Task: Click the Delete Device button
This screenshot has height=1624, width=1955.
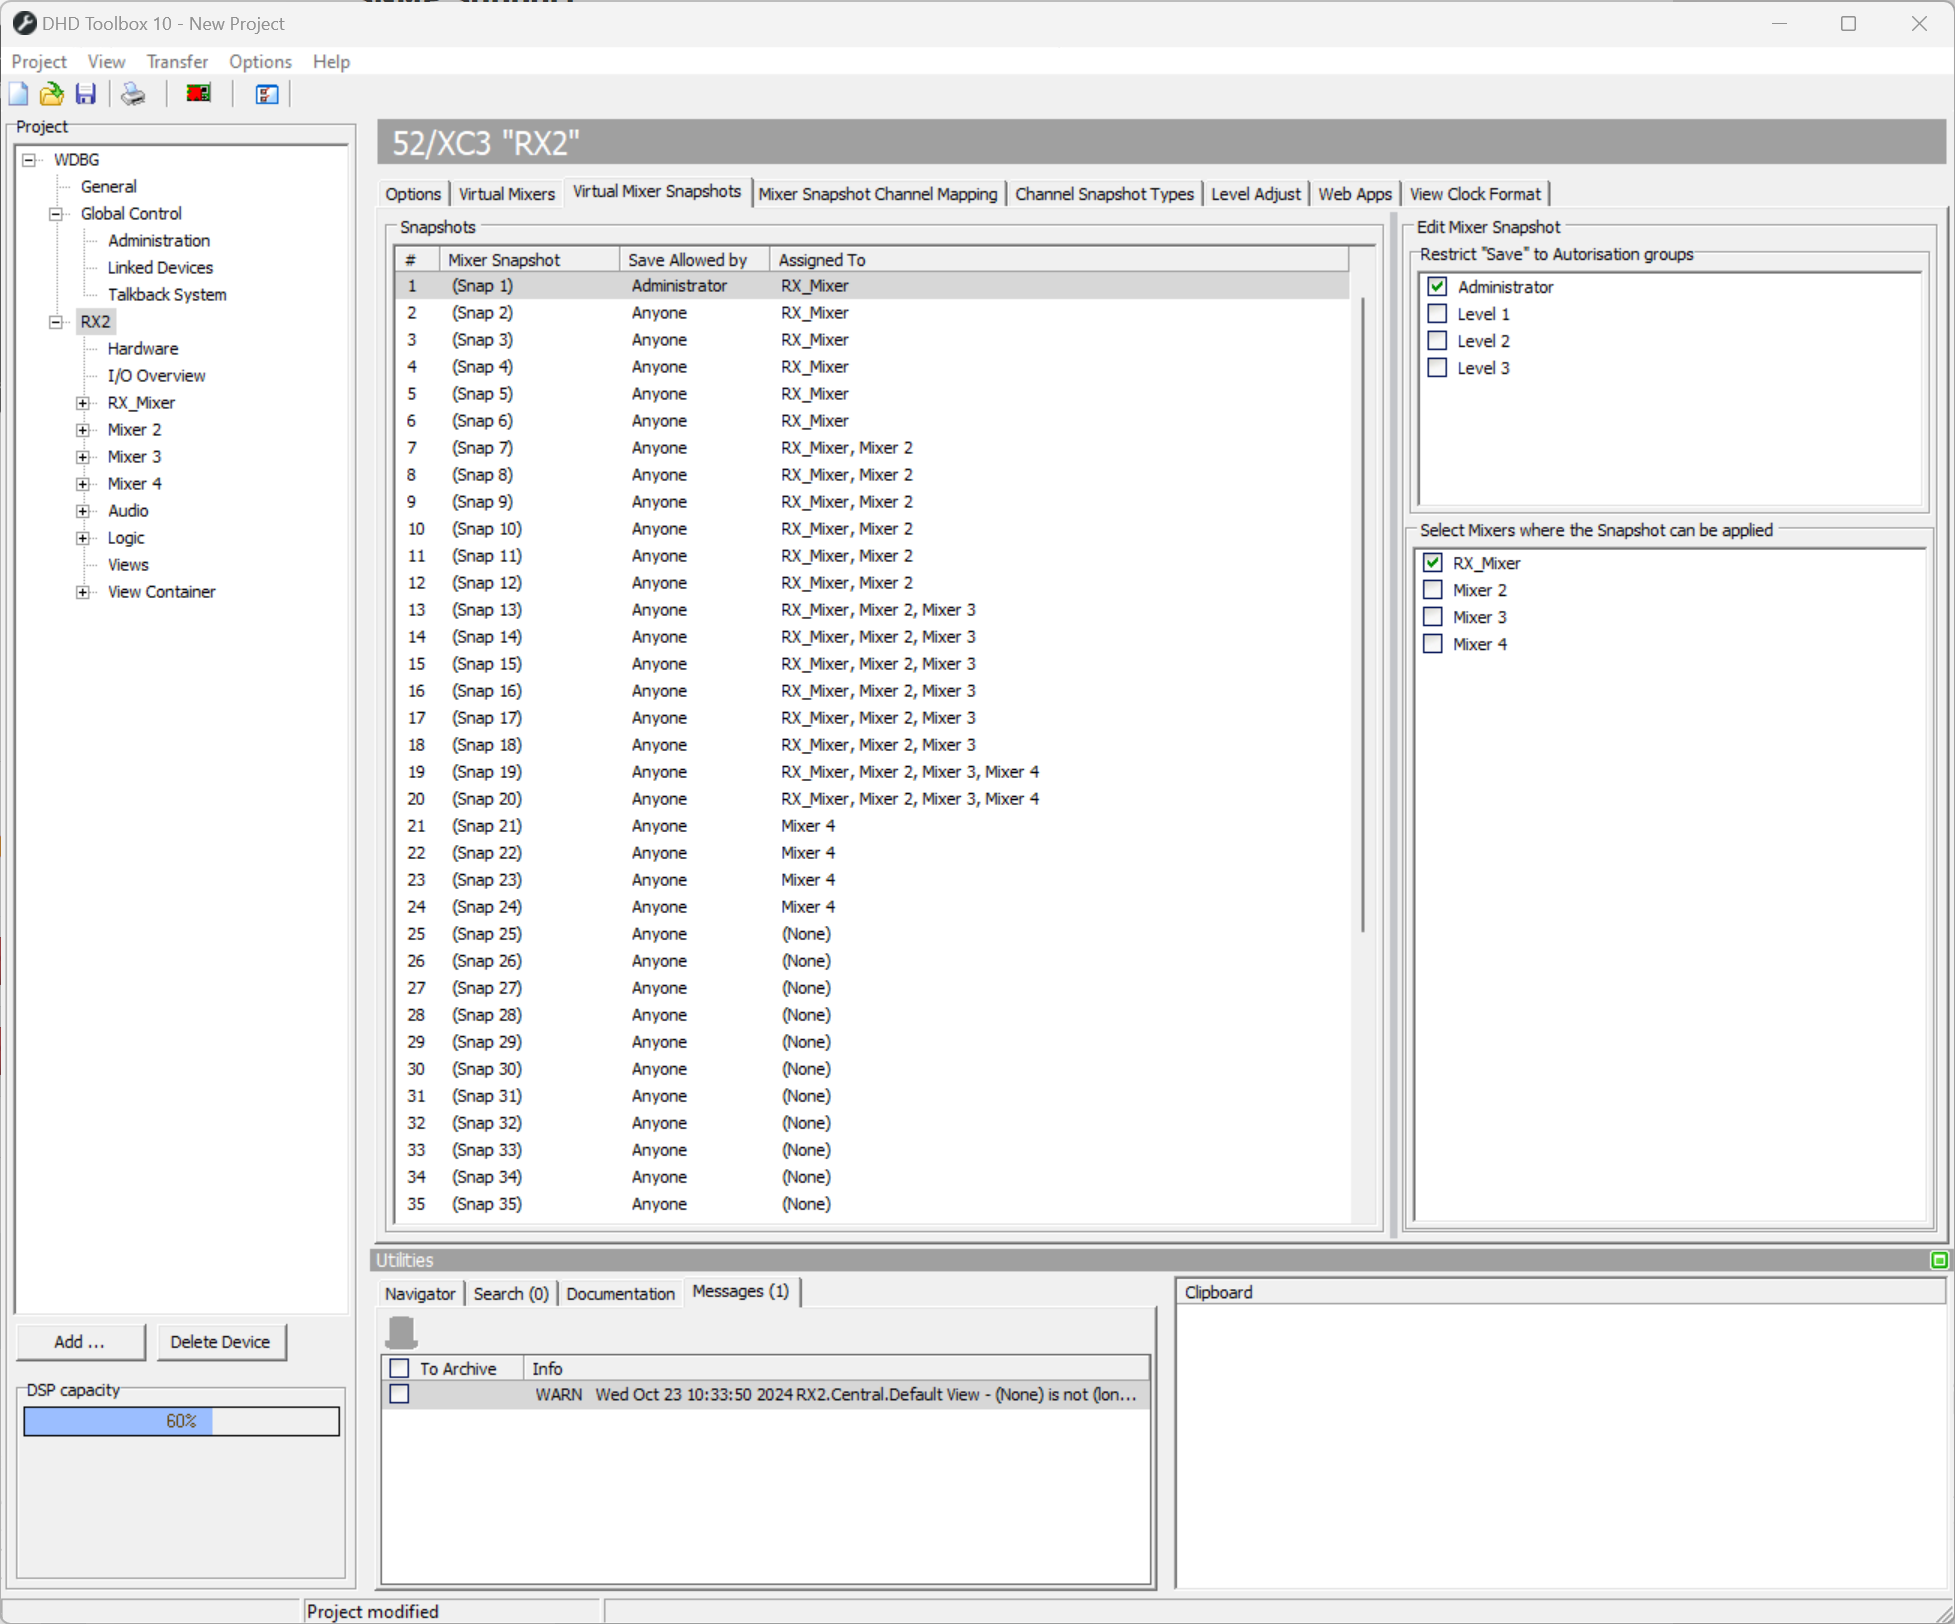Action: point(221,1341)
